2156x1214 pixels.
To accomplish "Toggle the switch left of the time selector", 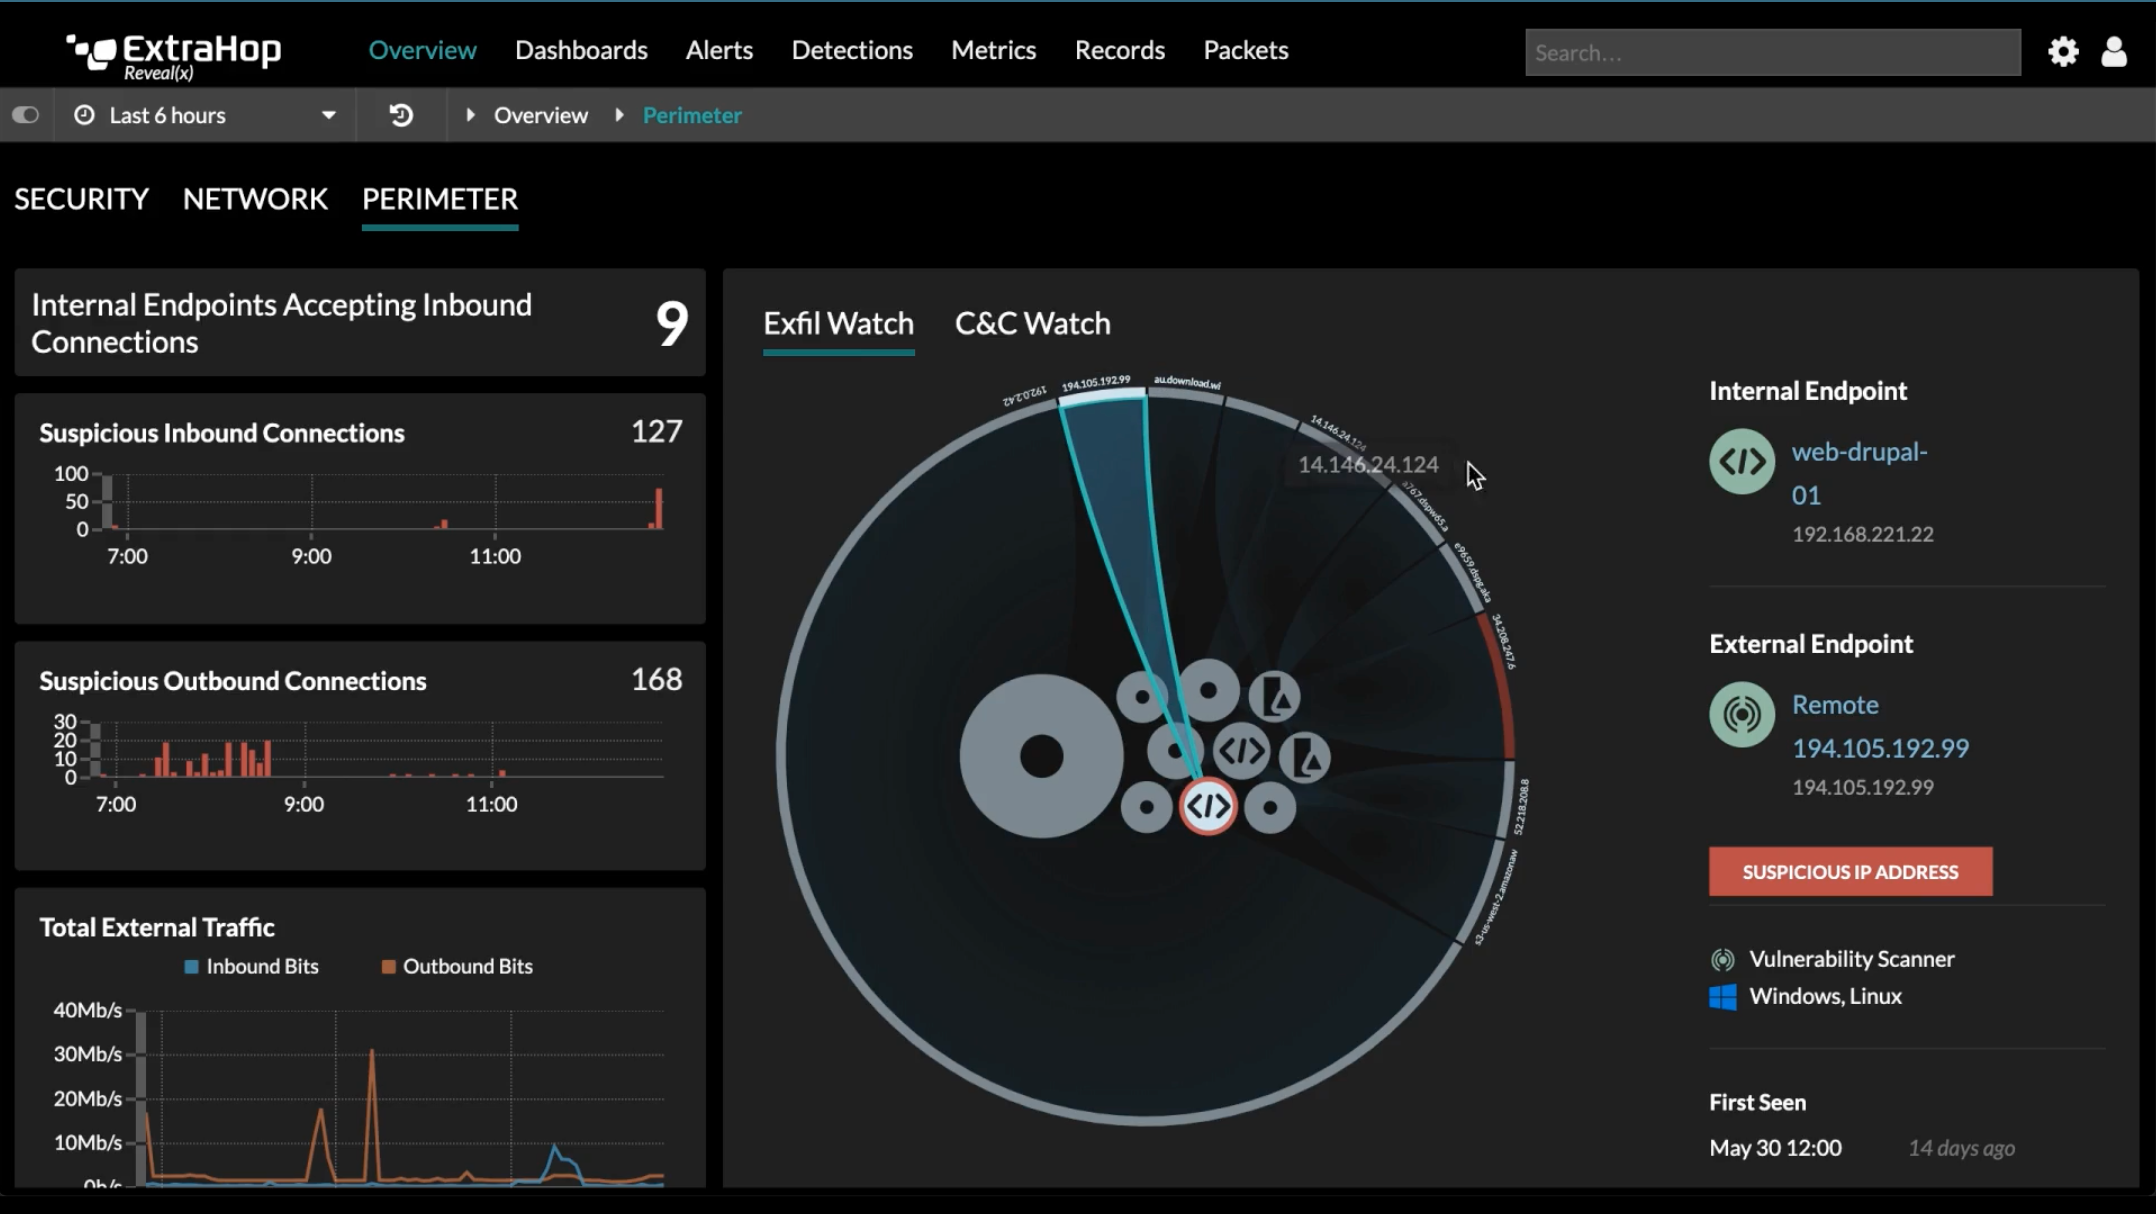I will (25, 115).
